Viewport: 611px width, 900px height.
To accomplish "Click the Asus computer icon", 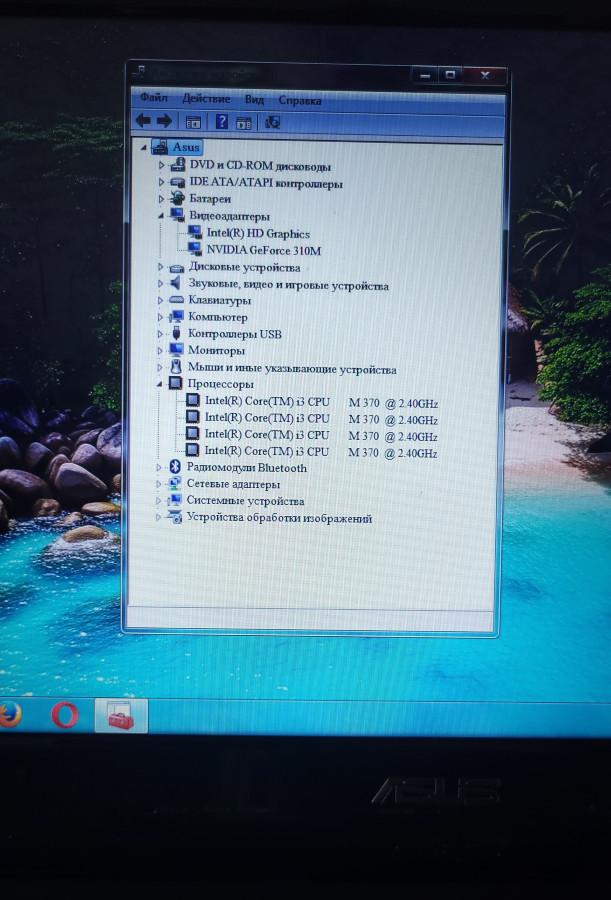I will click(160, 146).
